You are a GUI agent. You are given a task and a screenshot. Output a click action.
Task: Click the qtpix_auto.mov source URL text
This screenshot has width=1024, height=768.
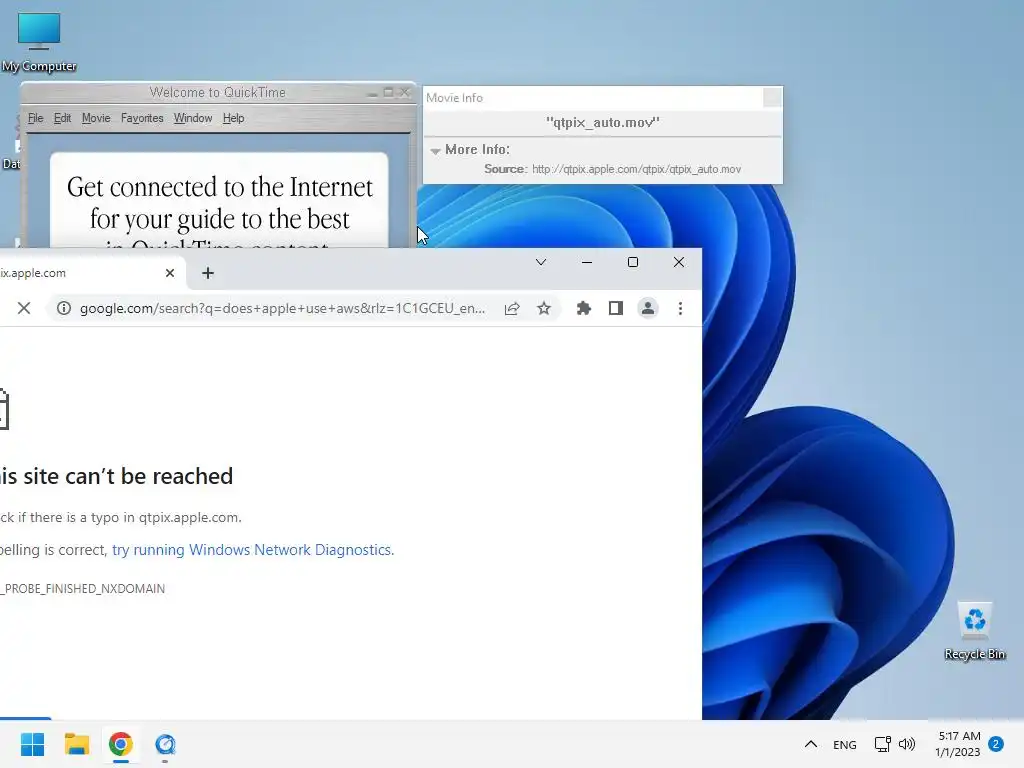click(636, 169)
